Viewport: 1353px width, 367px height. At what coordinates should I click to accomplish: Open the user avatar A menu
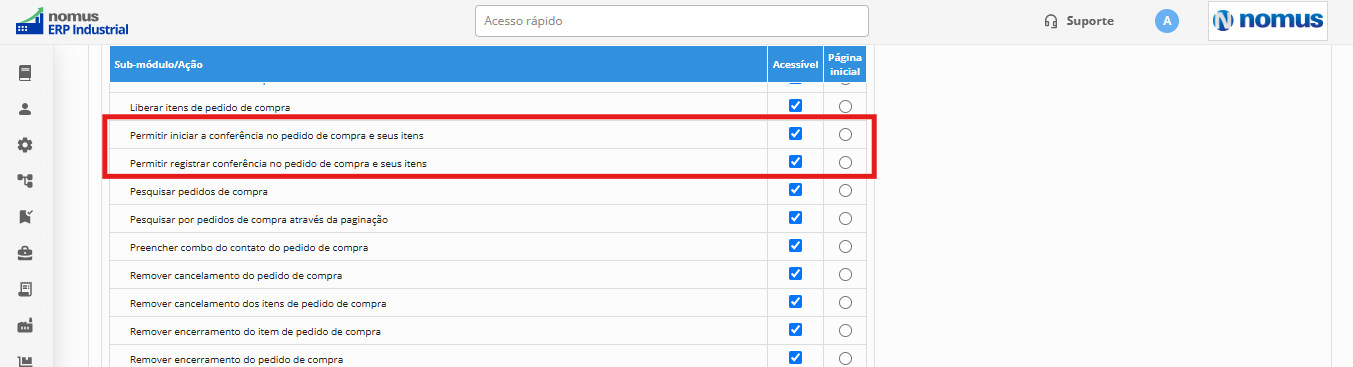click(1166, 21)
